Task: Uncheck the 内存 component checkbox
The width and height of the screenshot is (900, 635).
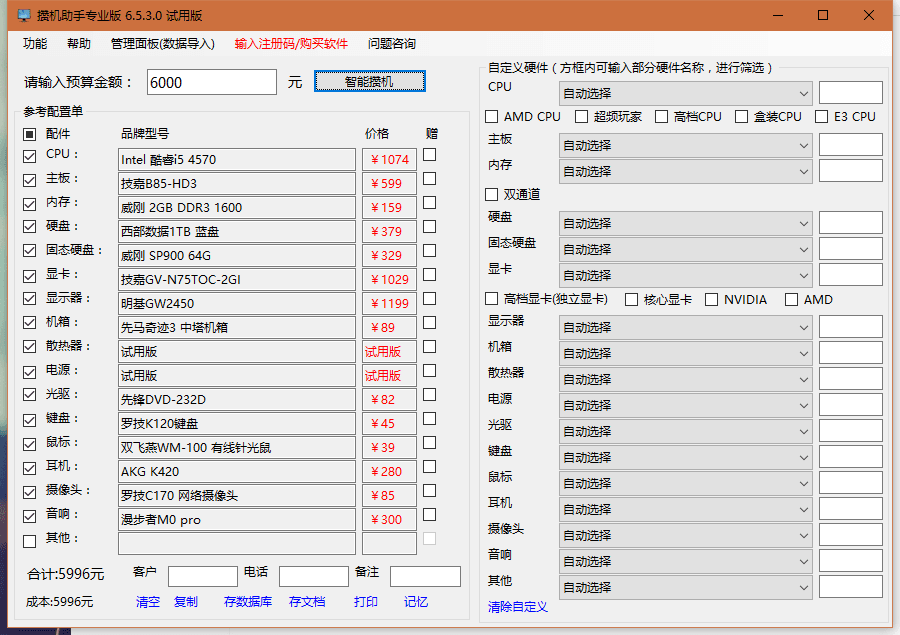Action: [29, 204]
